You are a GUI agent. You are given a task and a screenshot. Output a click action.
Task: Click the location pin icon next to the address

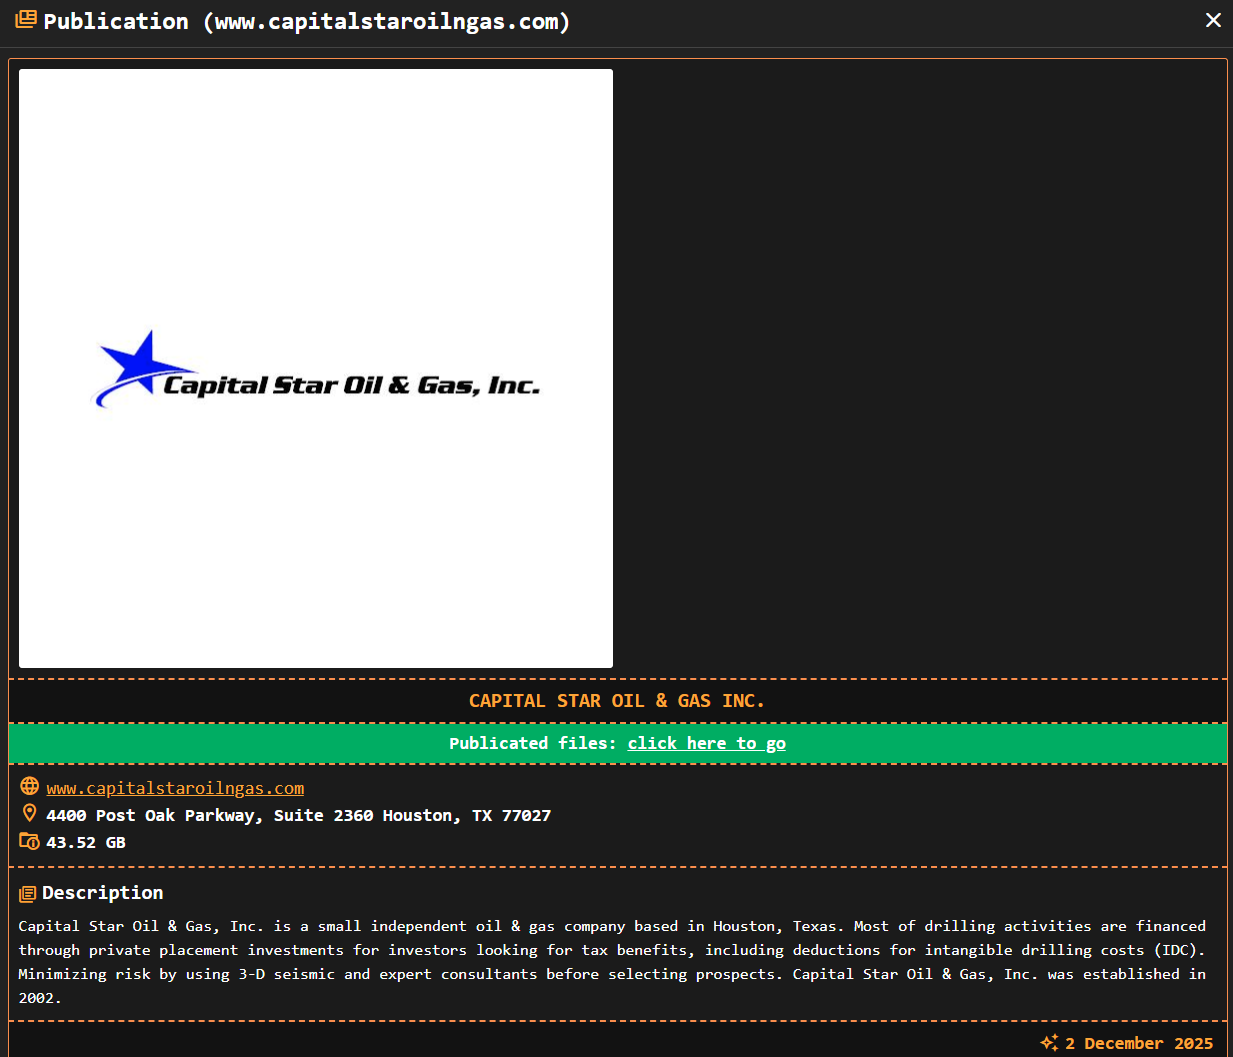pyautogui.click(x=29, y=812)
